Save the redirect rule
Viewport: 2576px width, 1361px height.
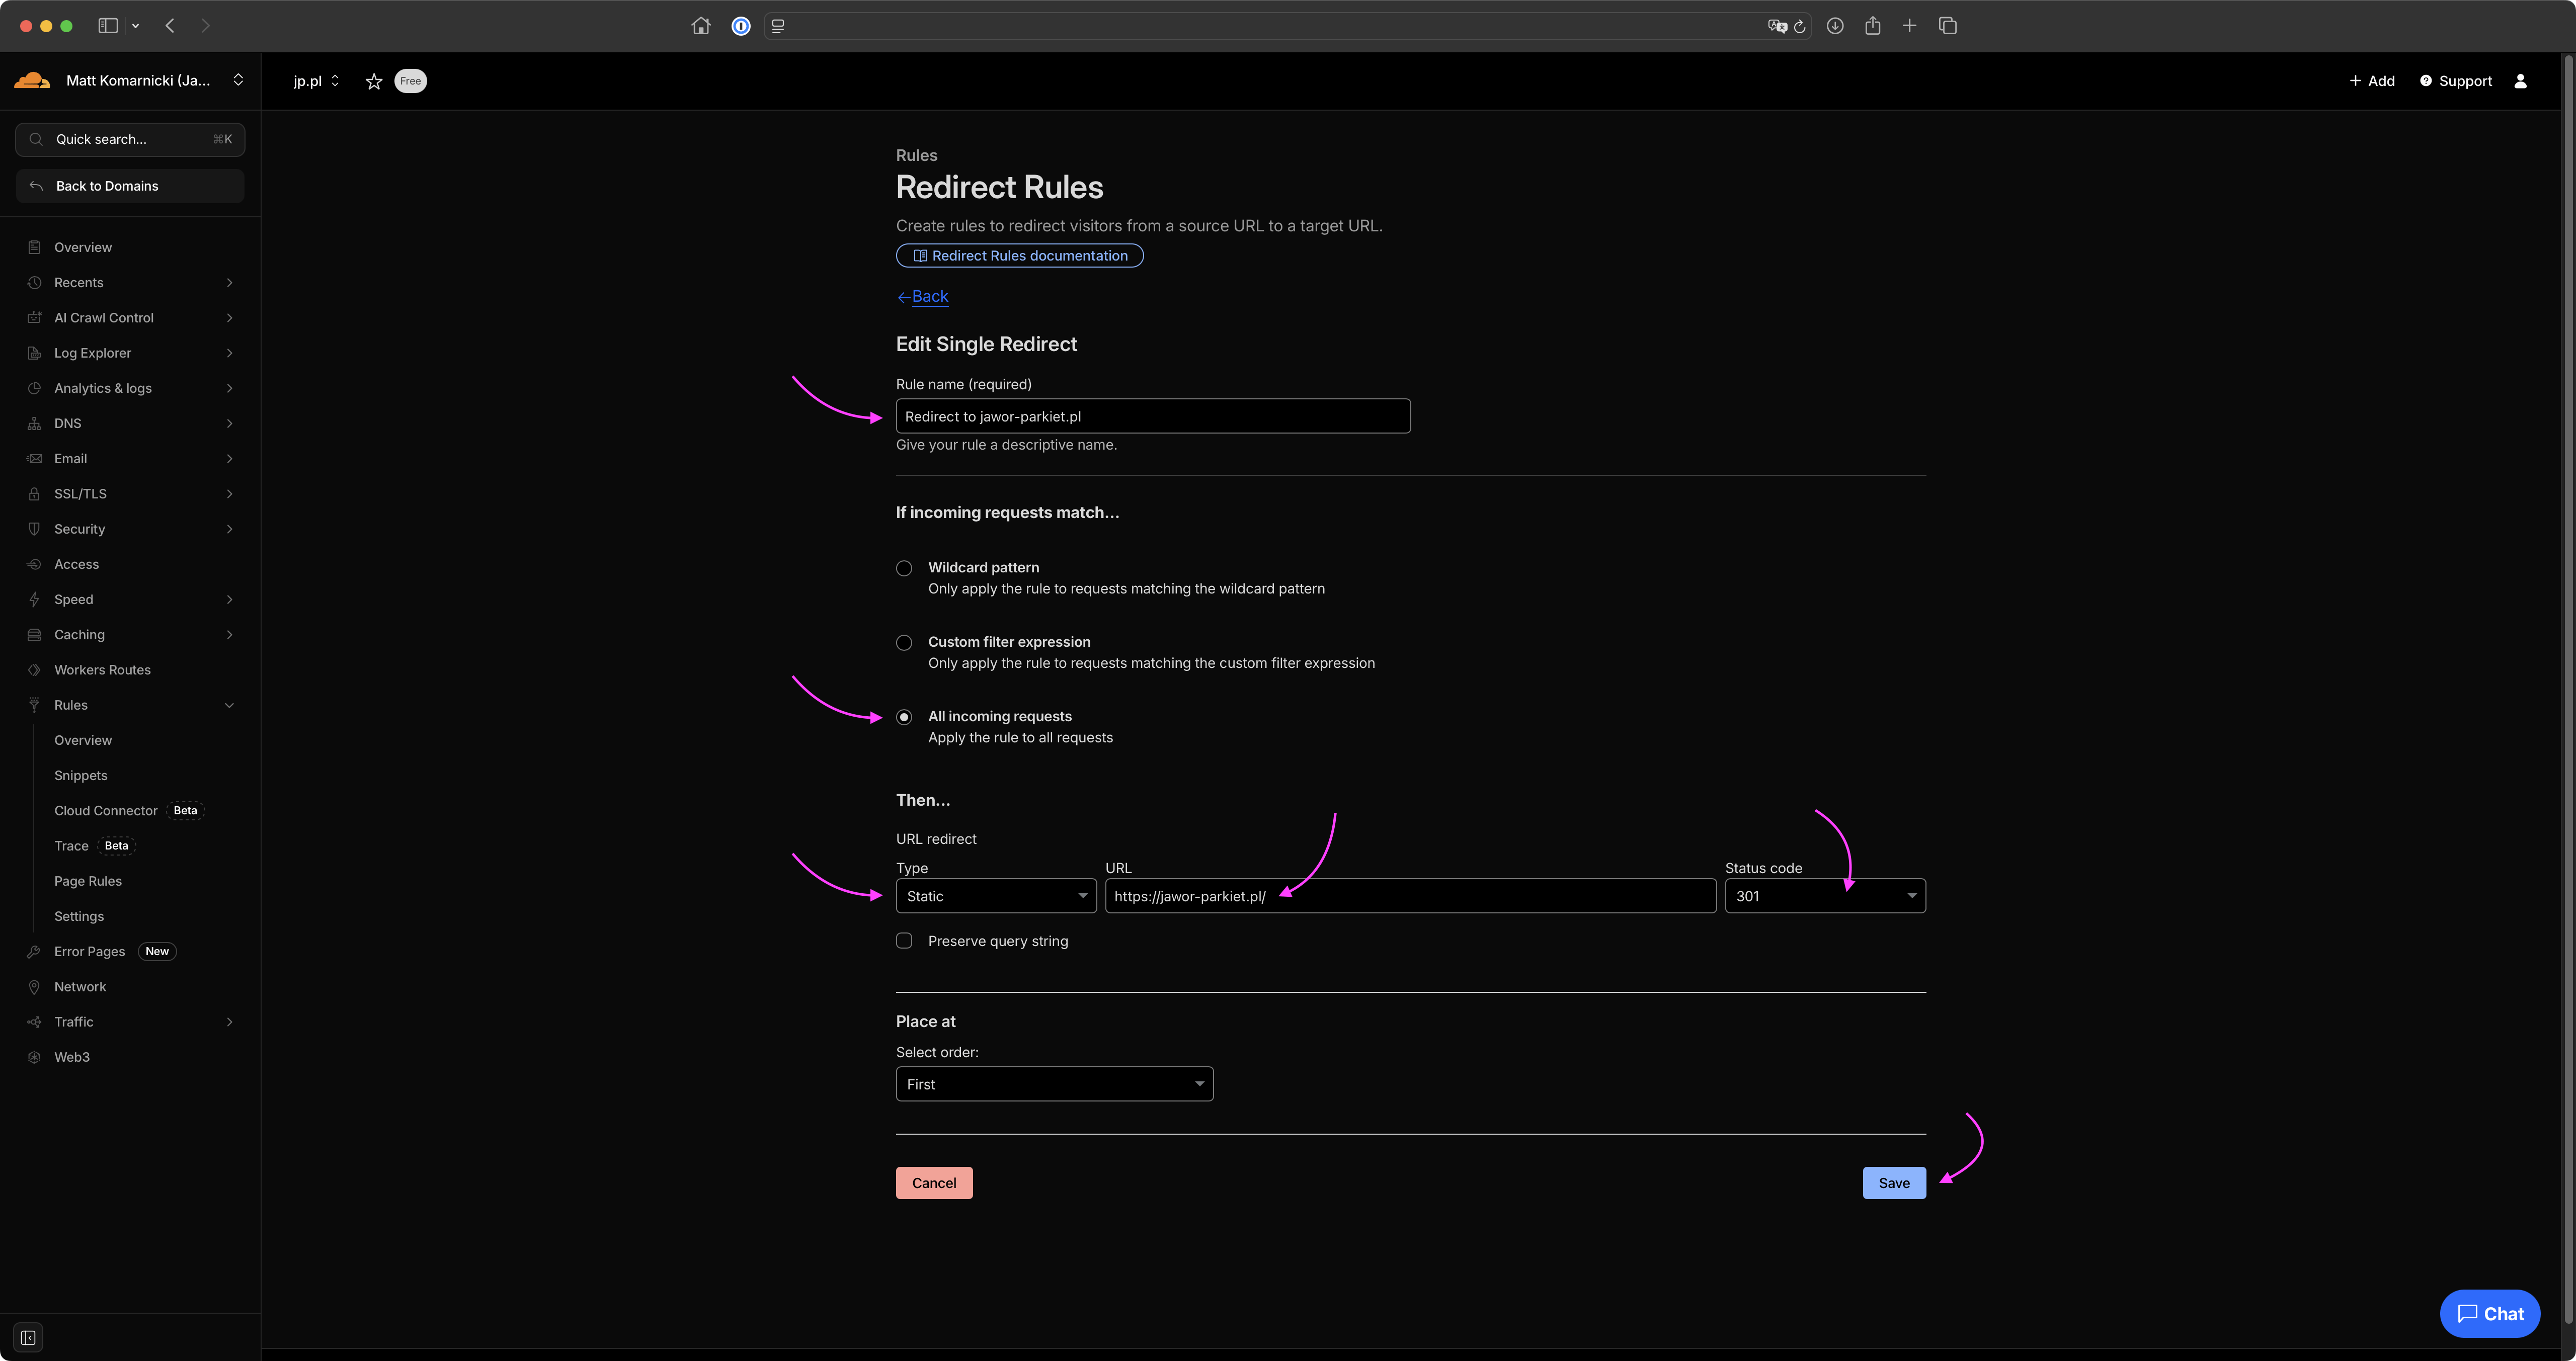coord(1893,1183)
